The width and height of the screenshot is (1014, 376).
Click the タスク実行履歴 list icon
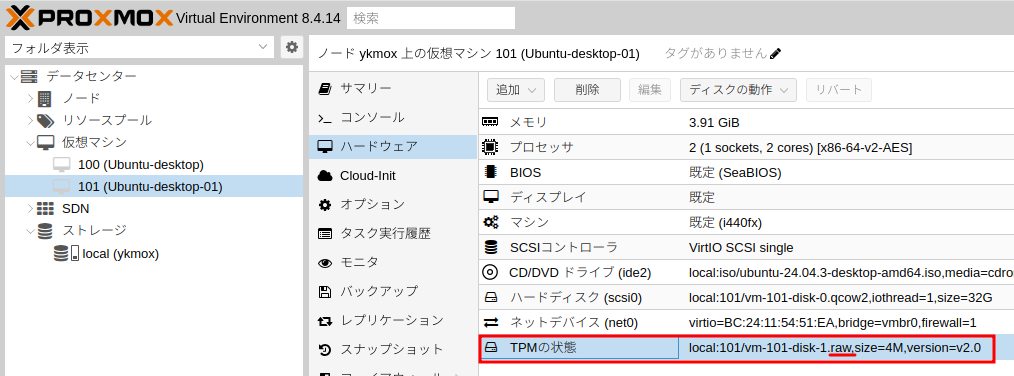325,234
